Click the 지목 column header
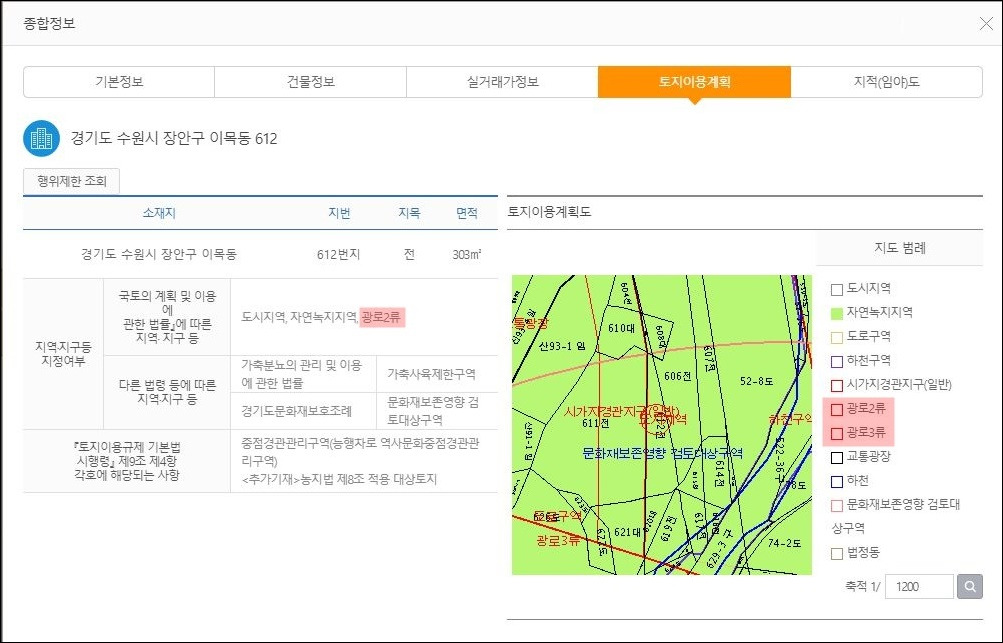Screen dimensions: 1003x643 (409, 213)
